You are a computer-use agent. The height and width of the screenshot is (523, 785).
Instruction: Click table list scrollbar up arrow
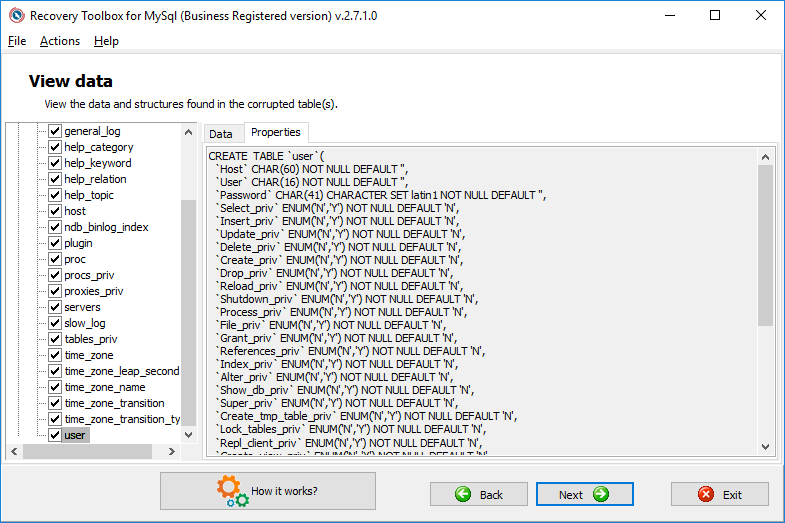click(188, 132)
